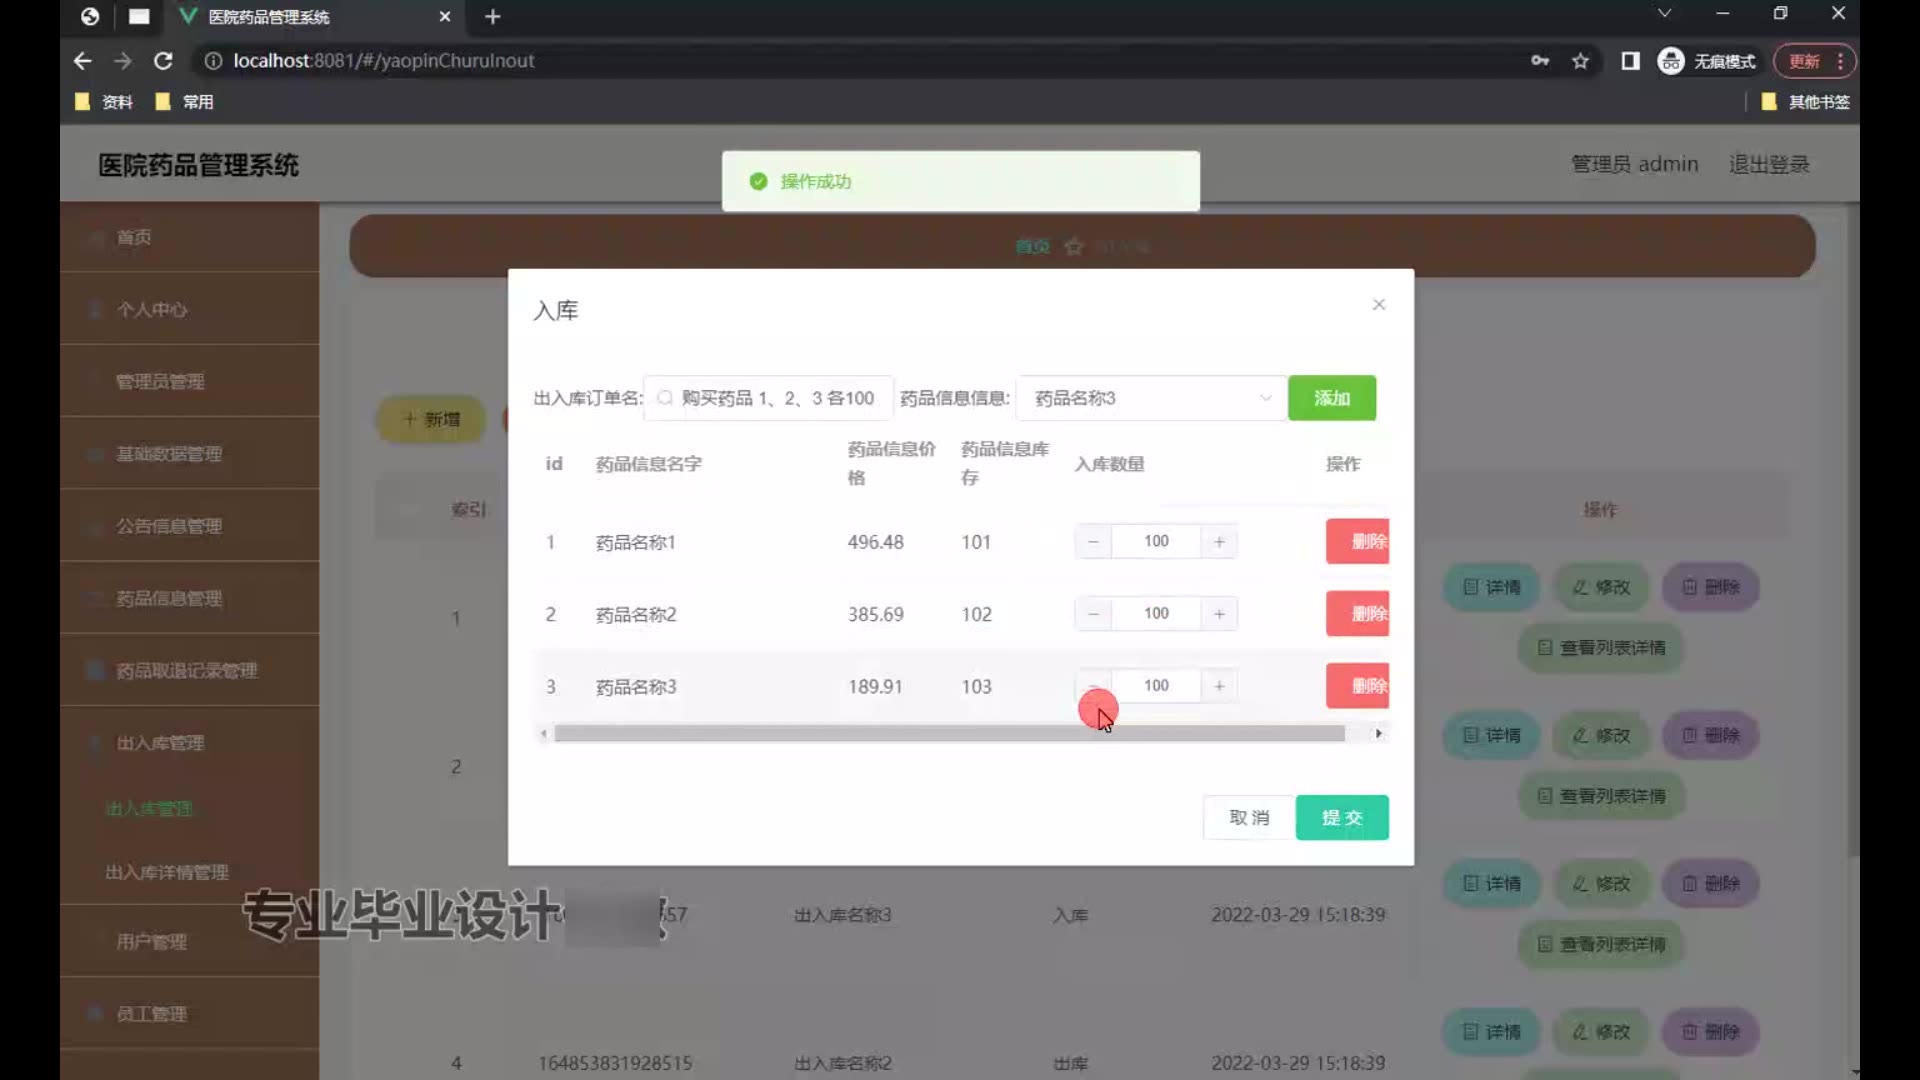Open the browser tab search chevron
The width and height of the screenshot is (1920, 1080).
pos(1664,14)
